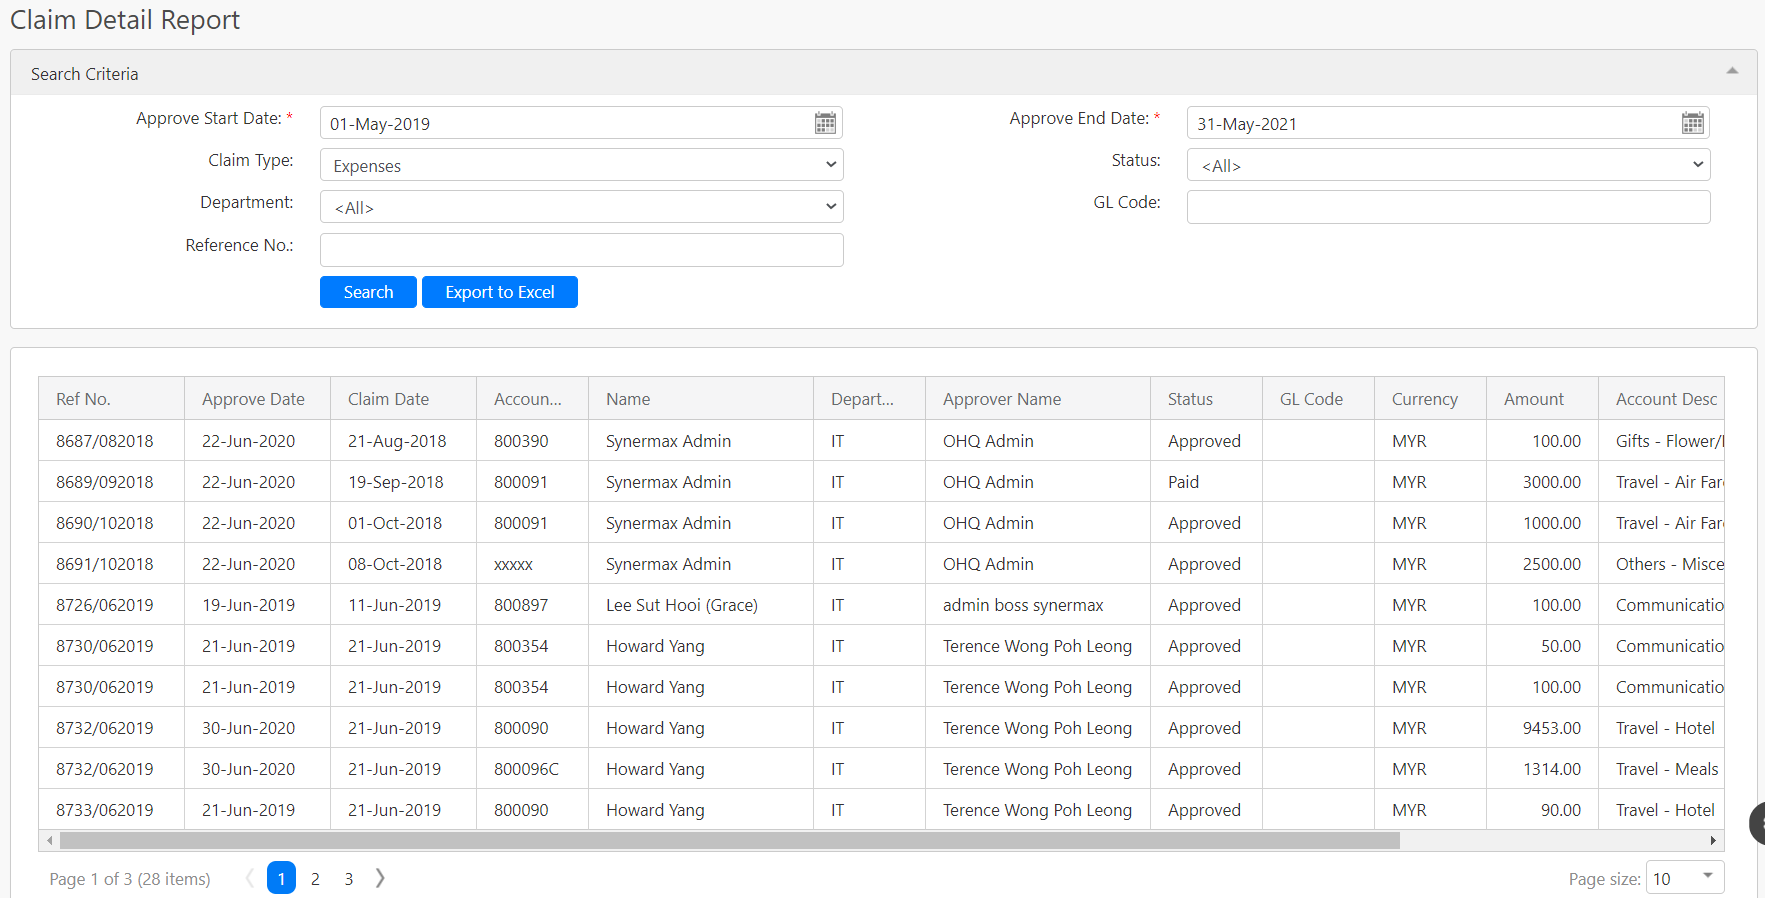Go to next results page arrow
Image resolution: width=1765 pixels, height=898 pixels.
(x=380, y=878)
